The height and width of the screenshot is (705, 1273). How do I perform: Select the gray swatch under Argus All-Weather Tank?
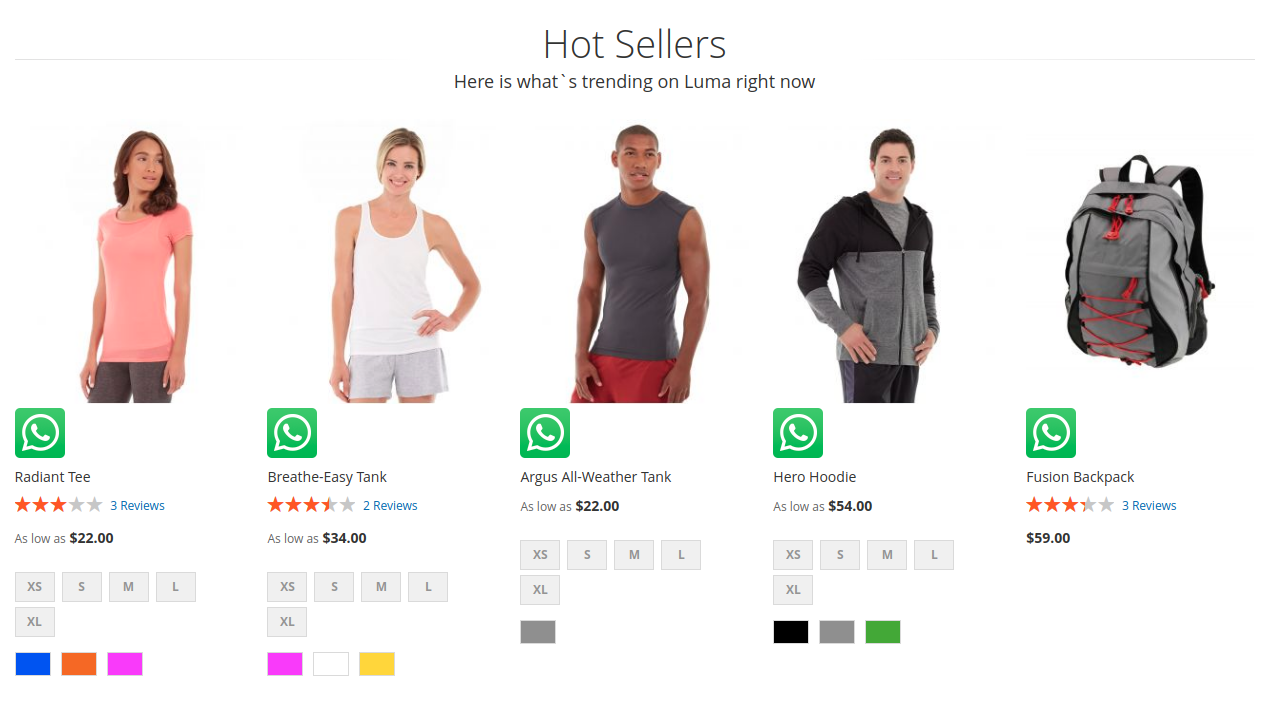(x=538, y=632)
